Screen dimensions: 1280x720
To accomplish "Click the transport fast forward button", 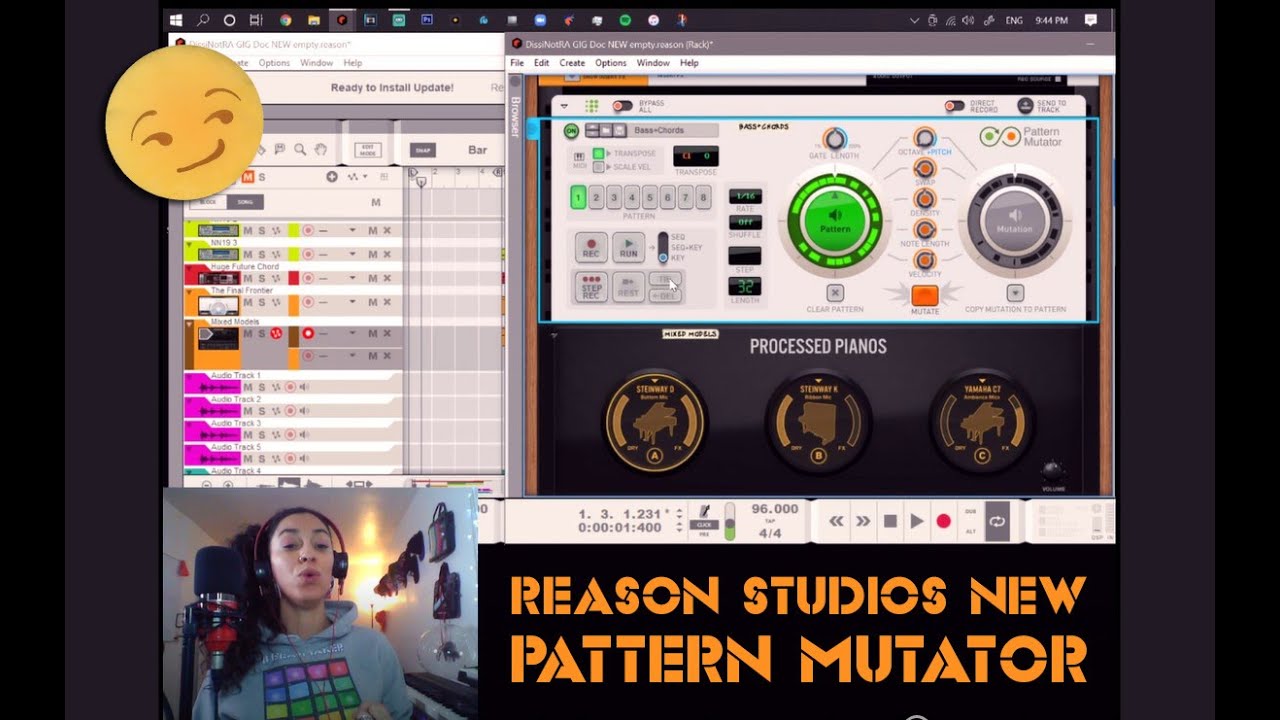I will [863, 521].
